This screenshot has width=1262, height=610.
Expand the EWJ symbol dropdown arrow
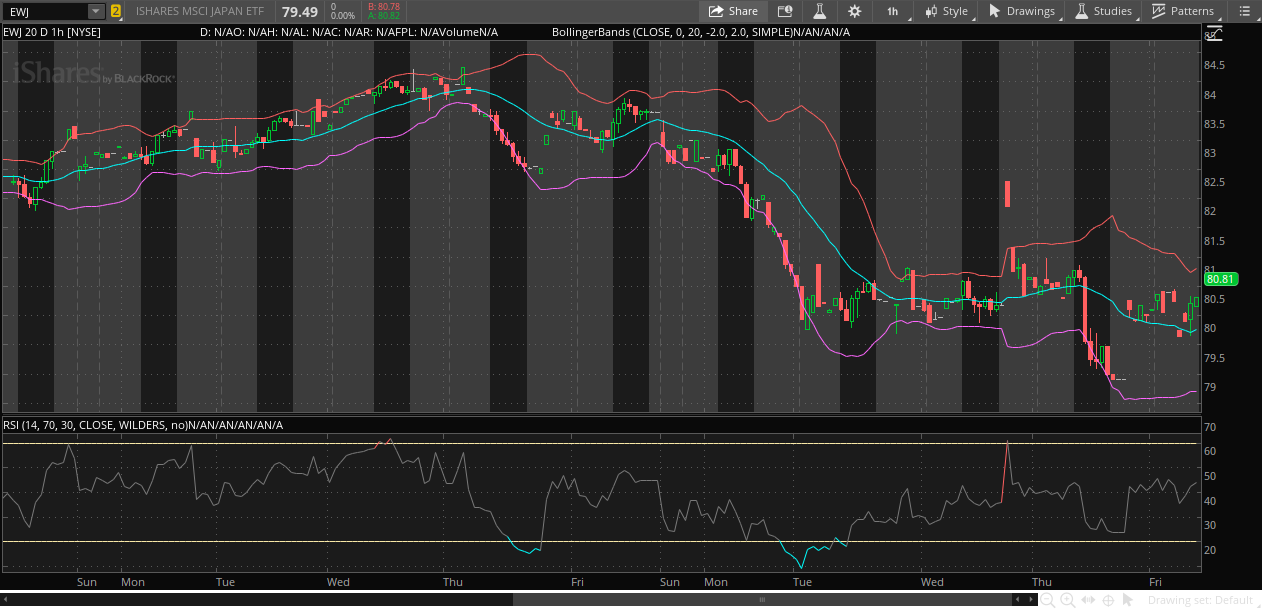[x=95, y=12]
